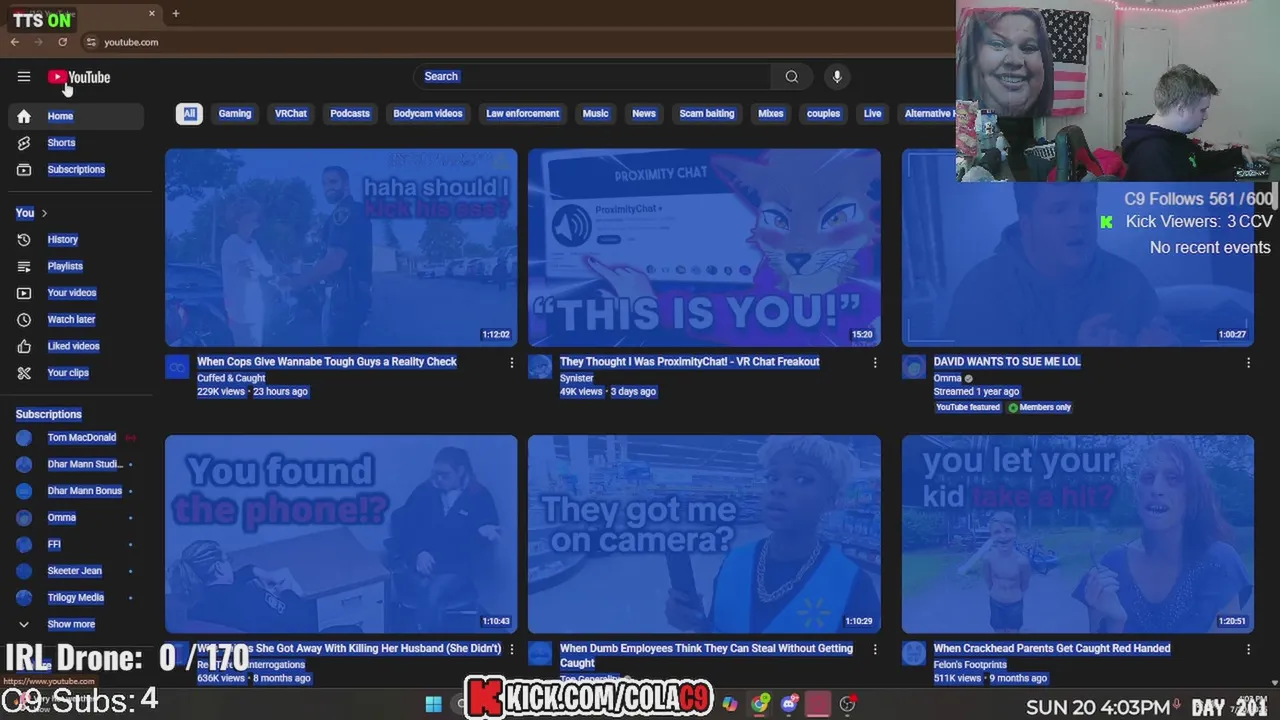This screenshot has width=1280, height=720.
Task: Select the All filter chip
Action: point(189,113)
